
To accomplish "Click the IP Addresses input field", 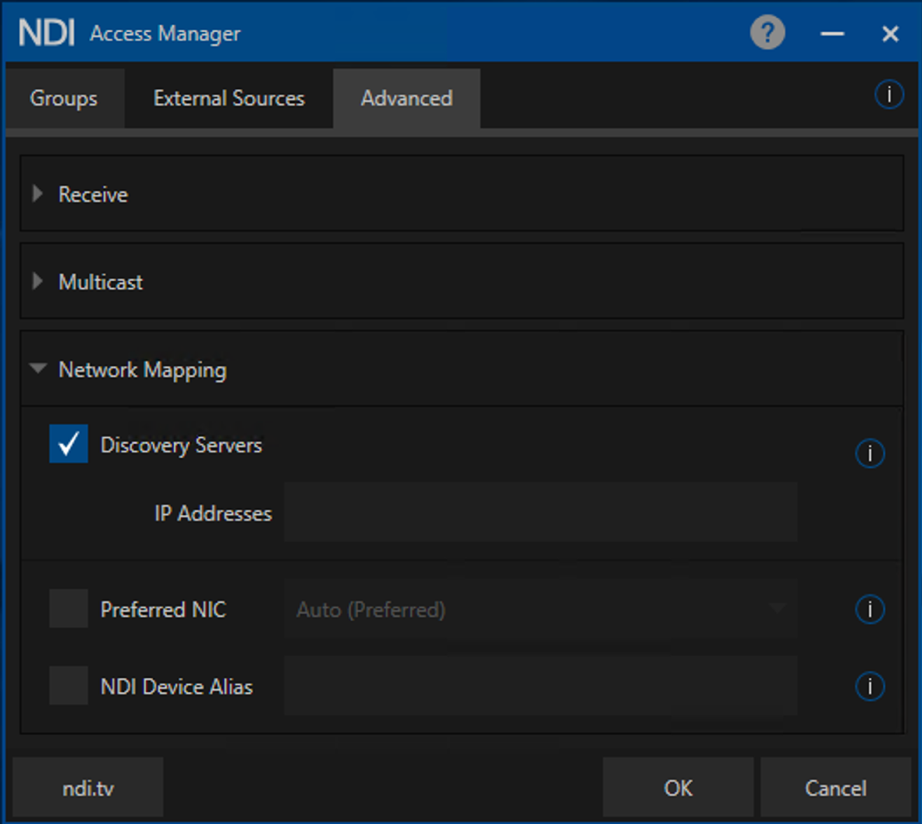I will point(540,513).
